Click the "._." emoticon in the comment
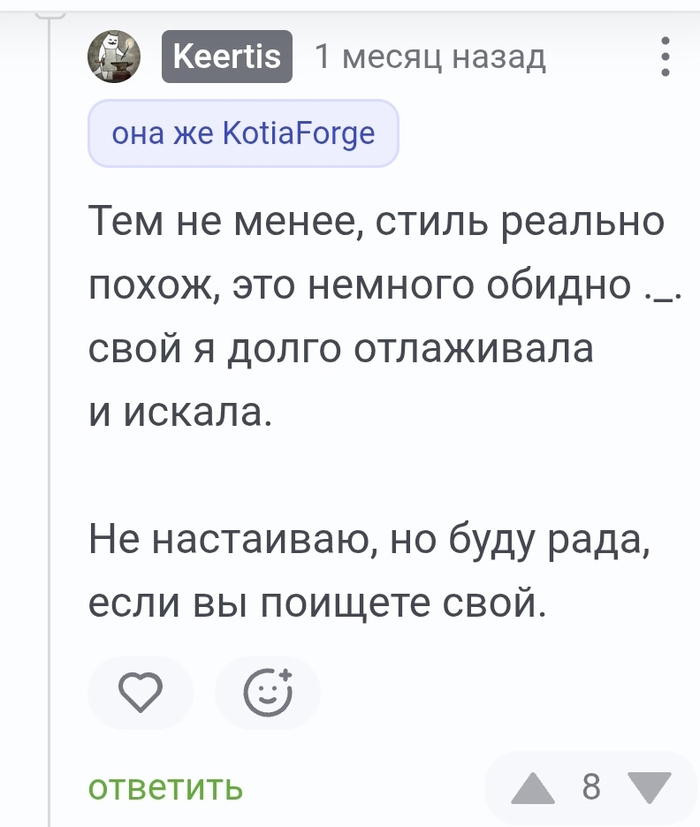700x827 pixels. coord(660,287)
